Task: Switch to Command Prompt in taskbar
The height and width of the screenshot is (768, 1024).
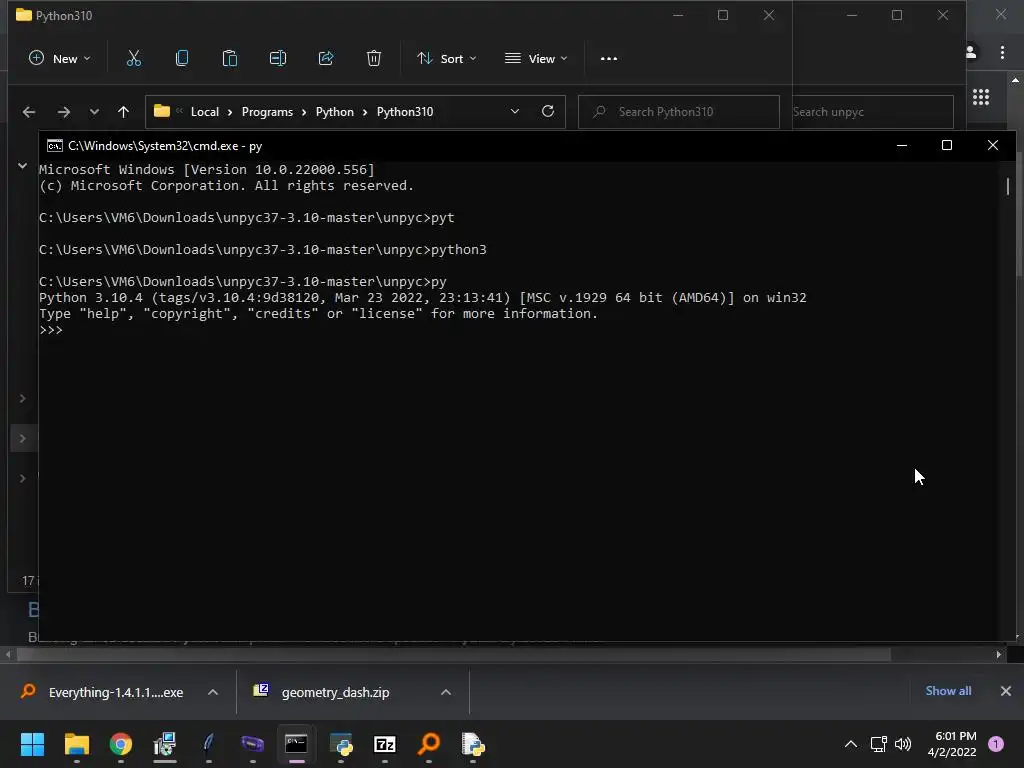Action: click(x=296, y=744)
